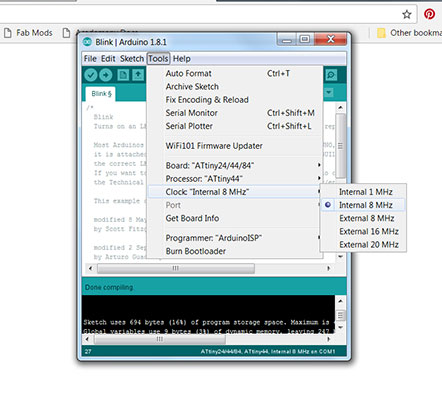Expand the Programmer ArduinoISP submenu

(x=235, y=238)
